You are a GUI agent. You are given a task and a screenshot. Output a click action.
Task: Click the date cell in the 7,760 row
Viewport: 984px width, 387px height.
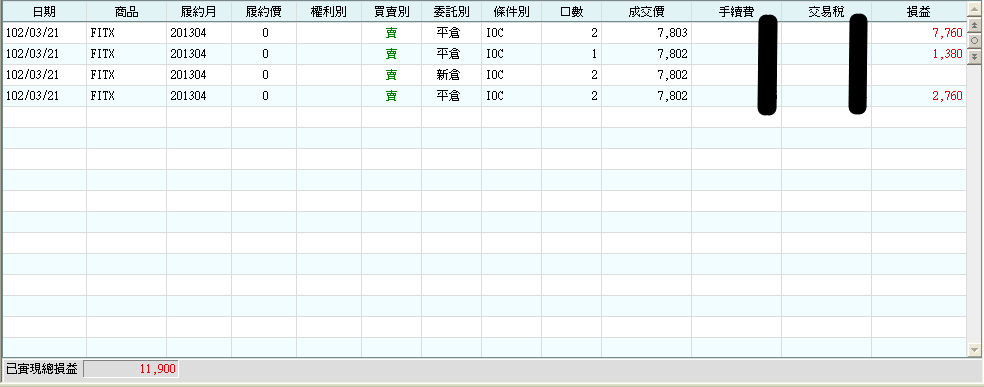45,33
